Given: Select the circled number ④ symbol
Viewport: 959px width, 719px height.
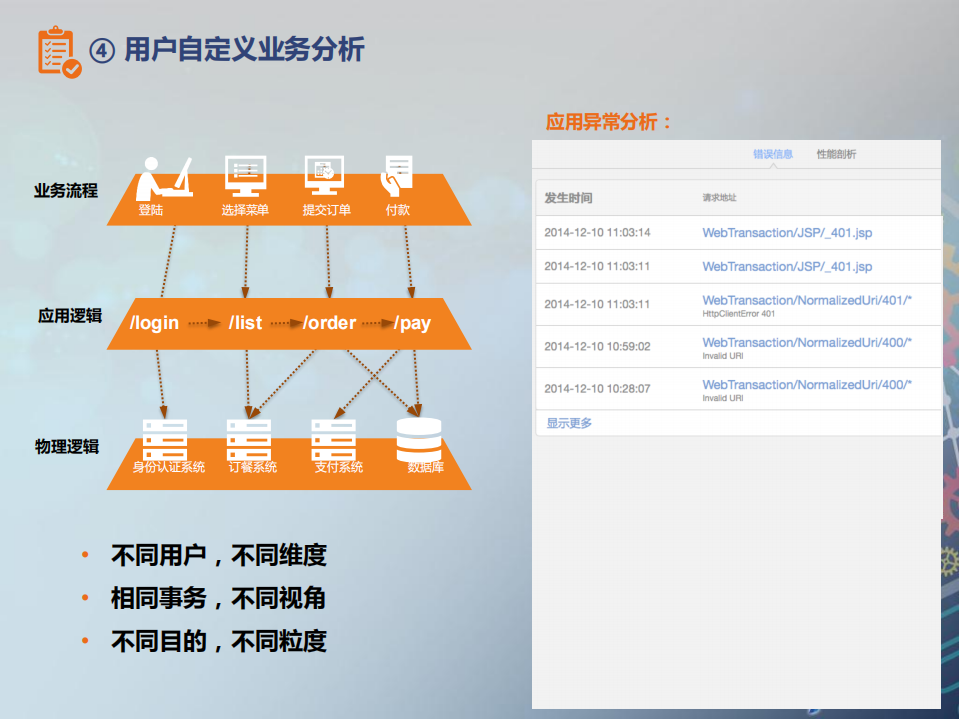Looking at the screenshot, I should (x=100, y=48).
